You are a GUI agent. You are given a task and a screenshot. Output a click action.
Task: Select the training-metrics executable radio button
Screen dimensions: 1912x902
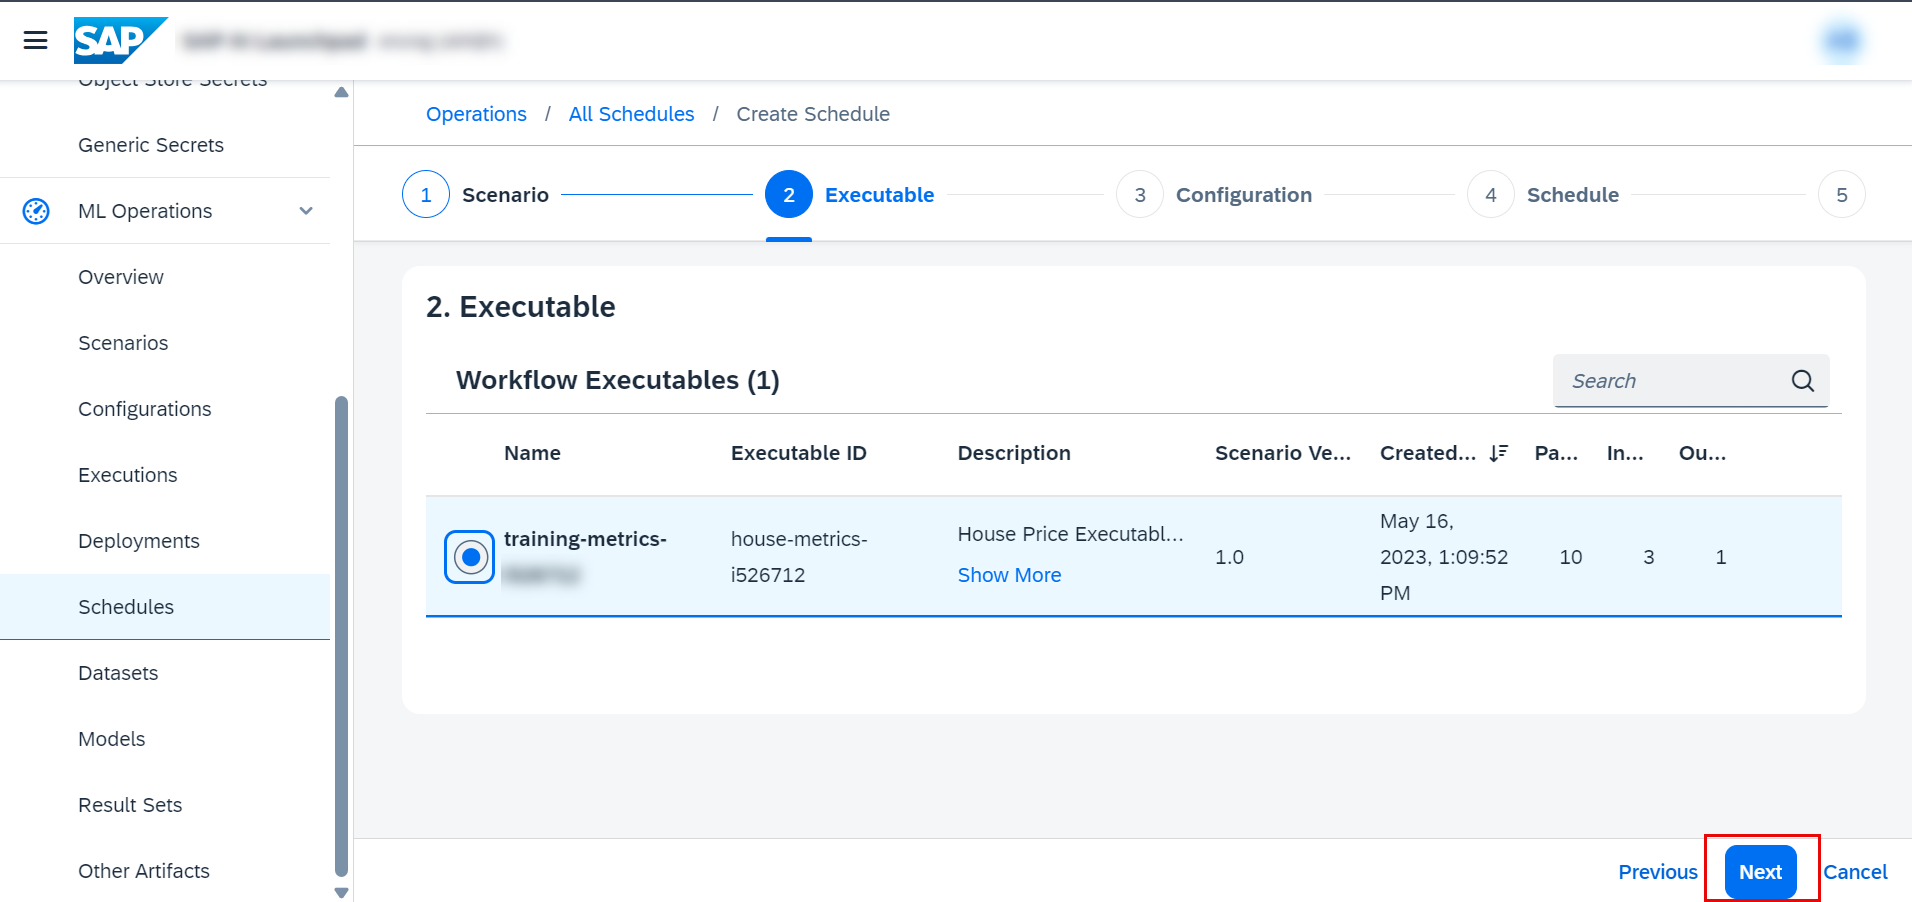click(470, 557)
